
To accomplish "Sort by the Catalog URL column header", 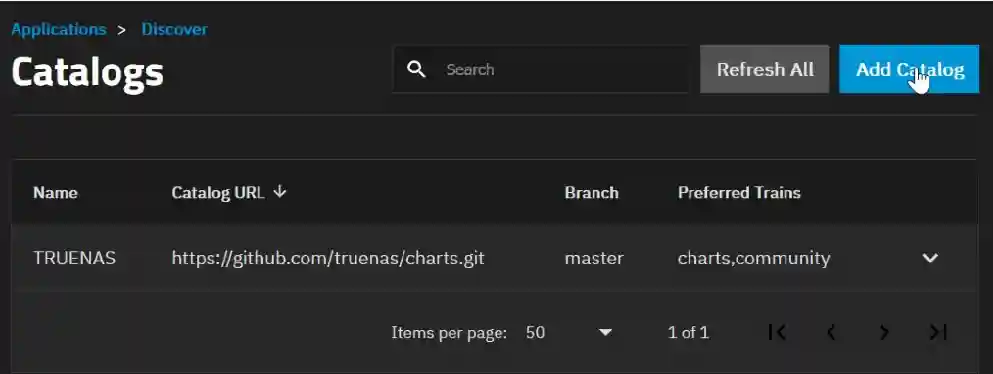I will point(217,192).
